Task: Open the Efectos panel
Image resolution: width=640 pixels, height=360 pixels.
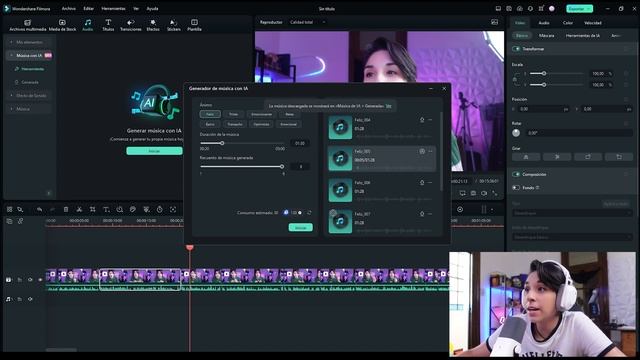Action: click(x=153, y=25)
